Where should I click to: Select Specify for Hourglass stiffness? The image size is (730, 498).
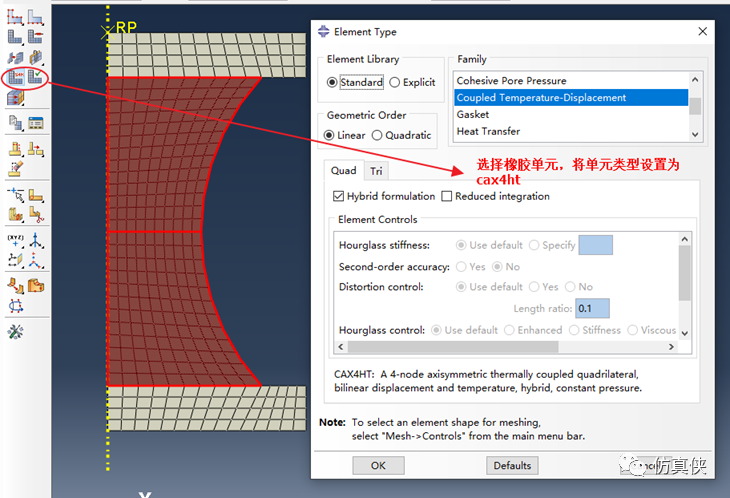pos(534,245)
